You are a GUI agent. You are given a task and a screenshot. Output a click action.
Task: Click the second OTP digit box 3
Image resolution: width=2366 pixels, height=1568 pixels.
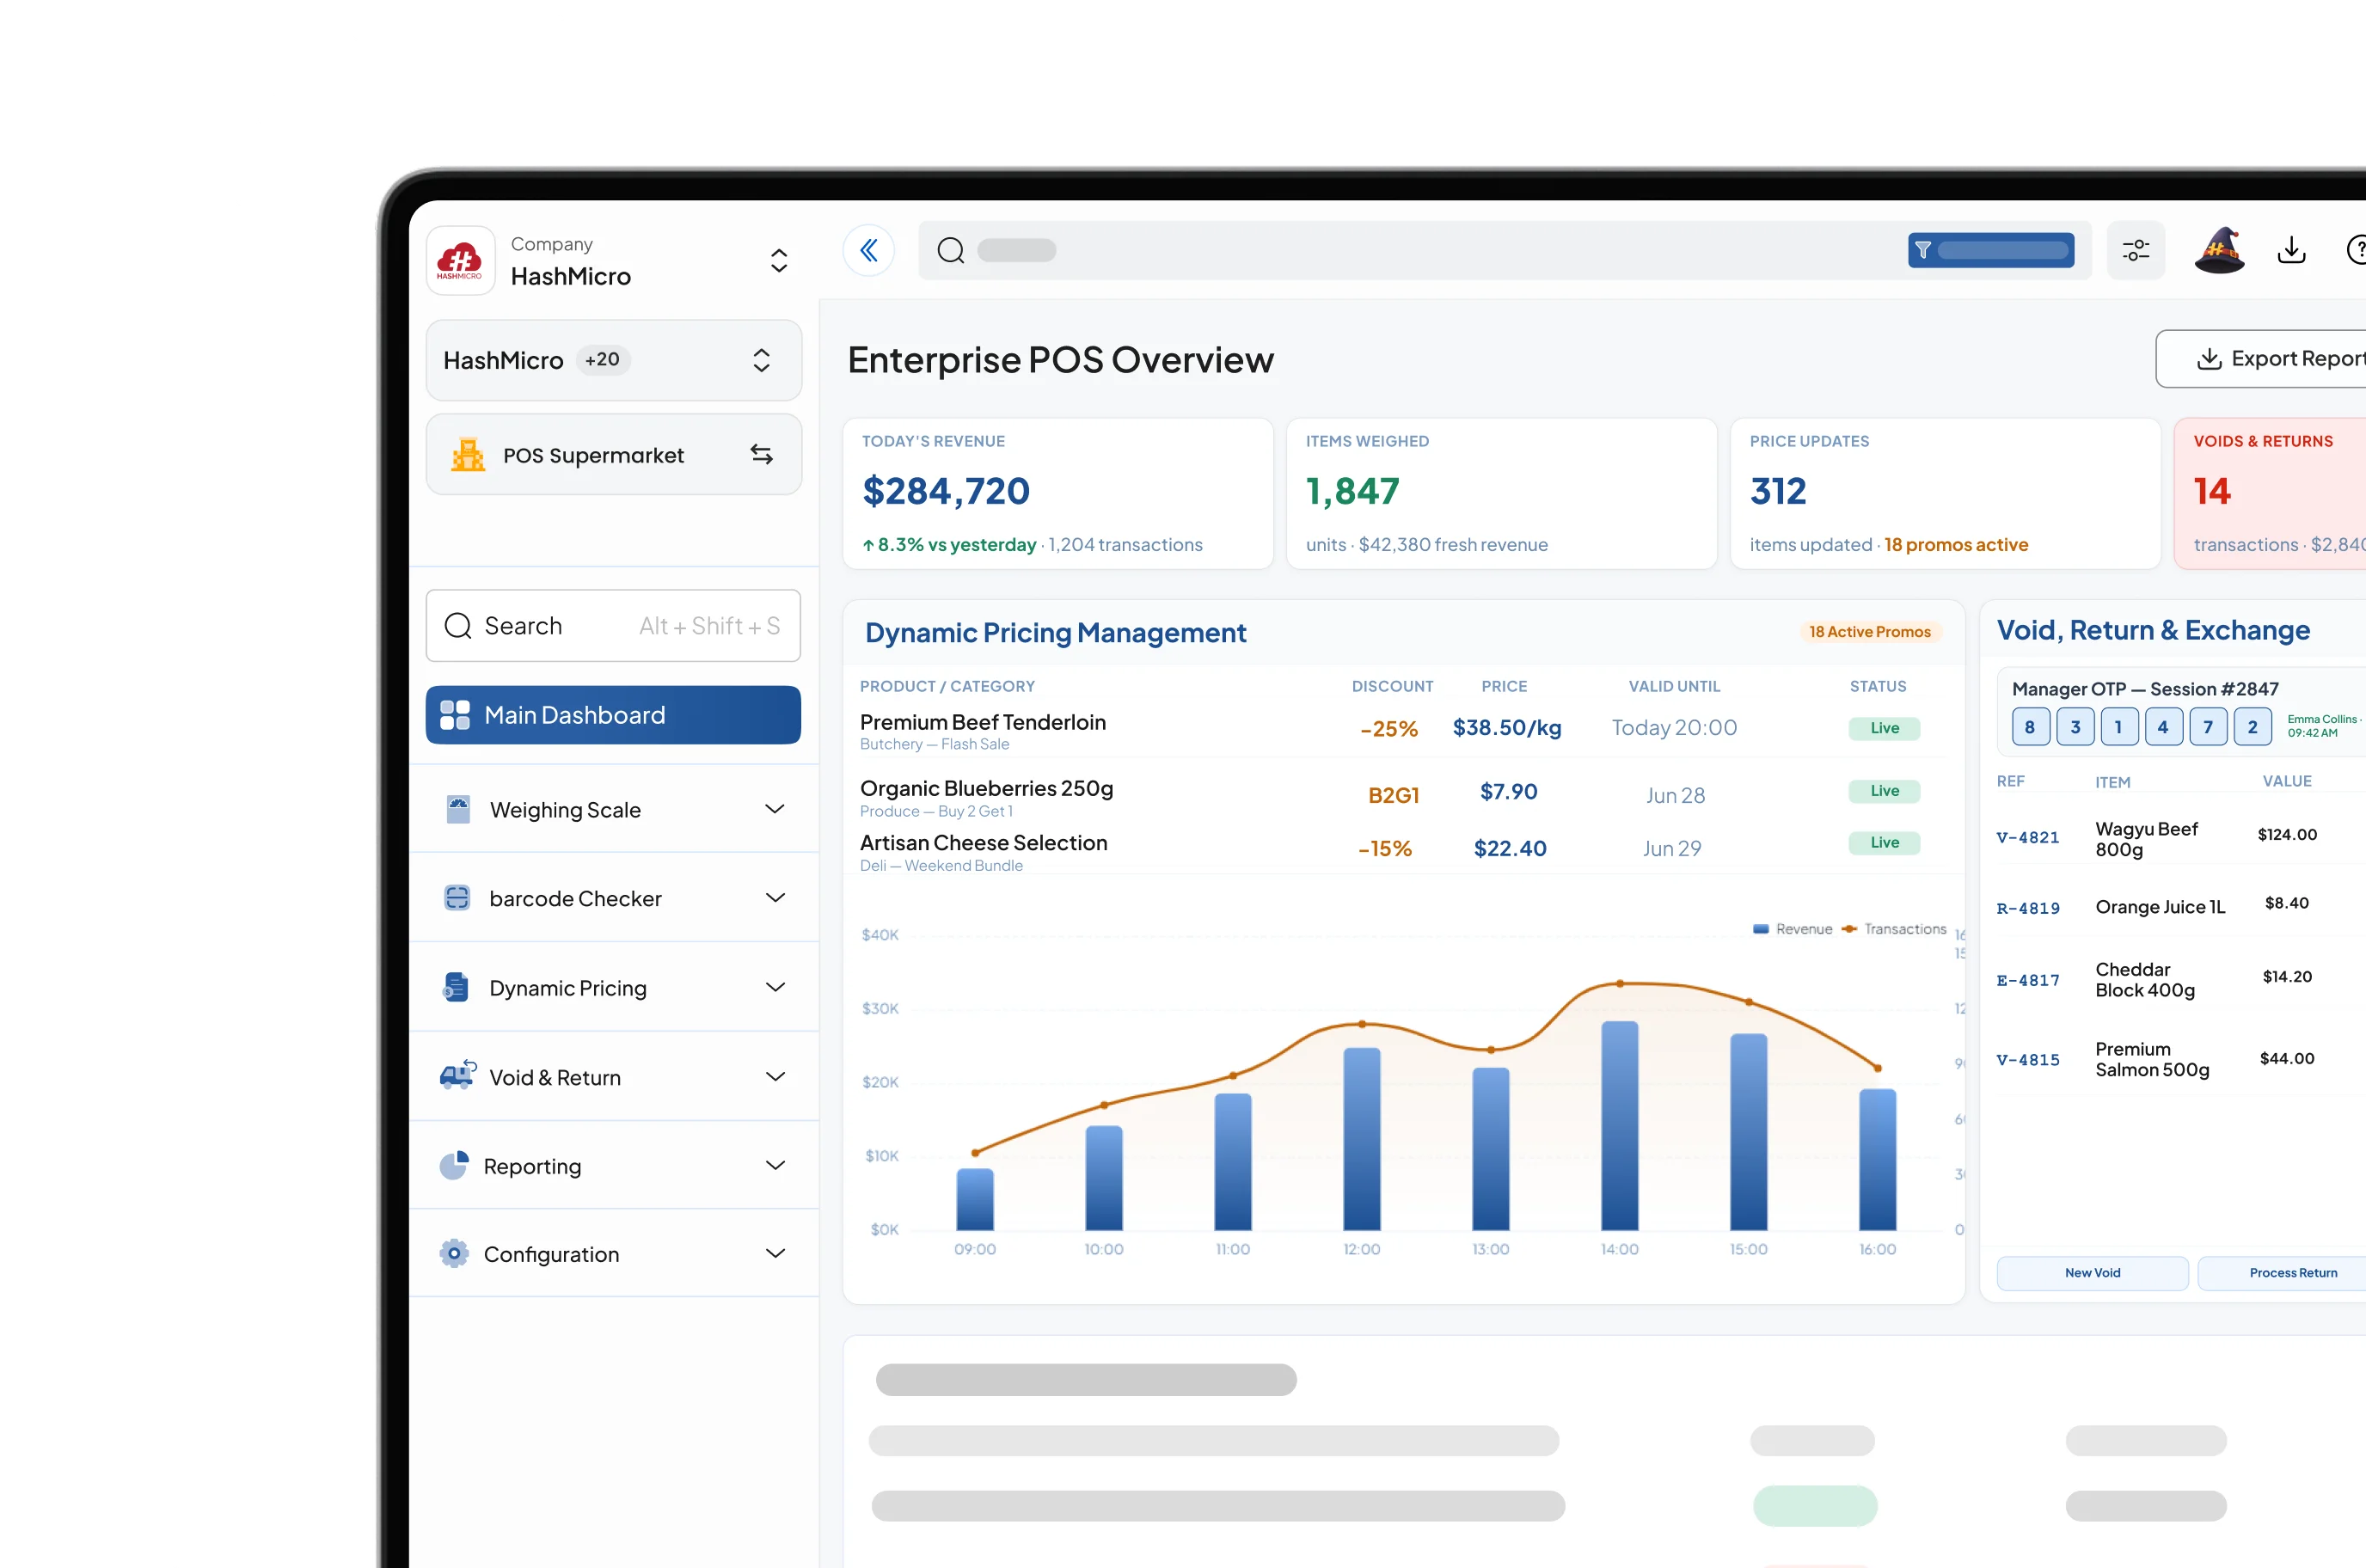(2075, 727)
